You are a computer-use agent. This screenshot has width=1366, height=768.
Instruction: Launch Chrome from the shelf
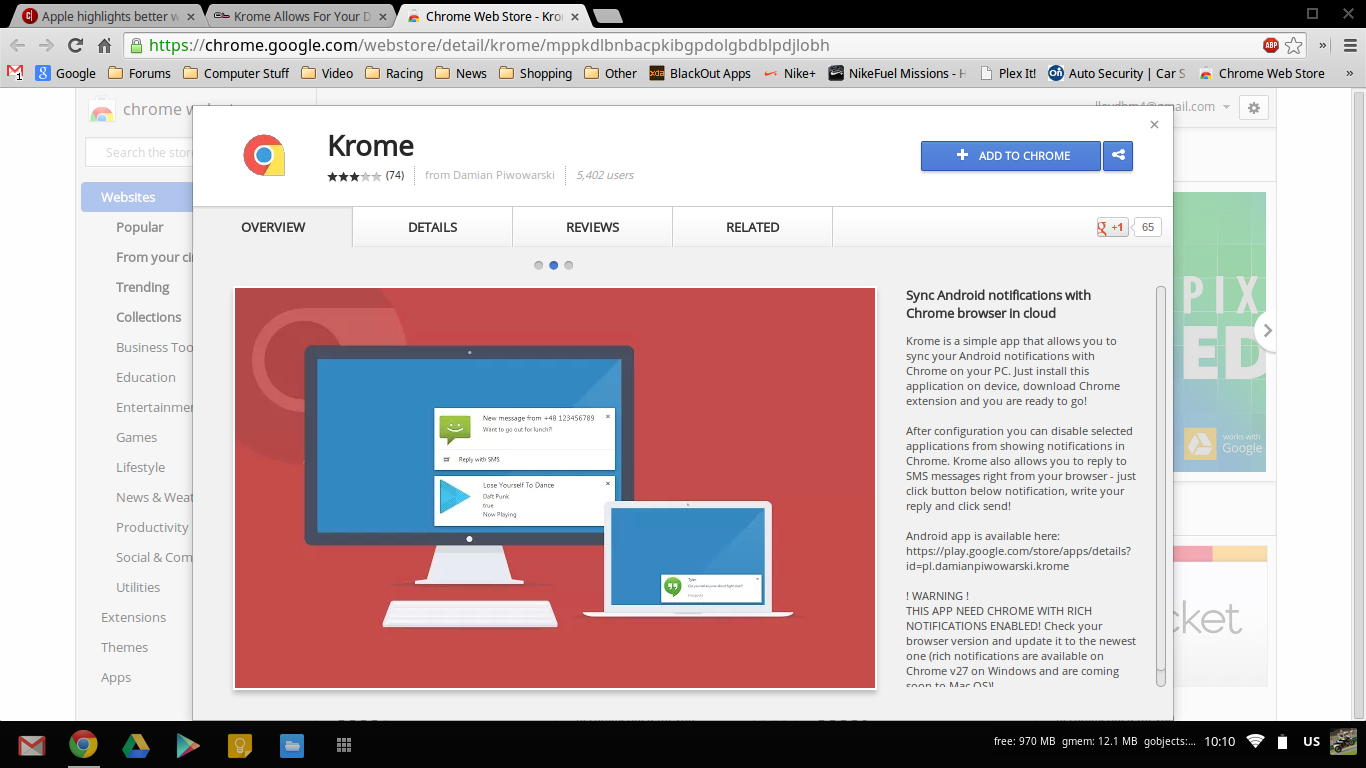click(84, 744)
